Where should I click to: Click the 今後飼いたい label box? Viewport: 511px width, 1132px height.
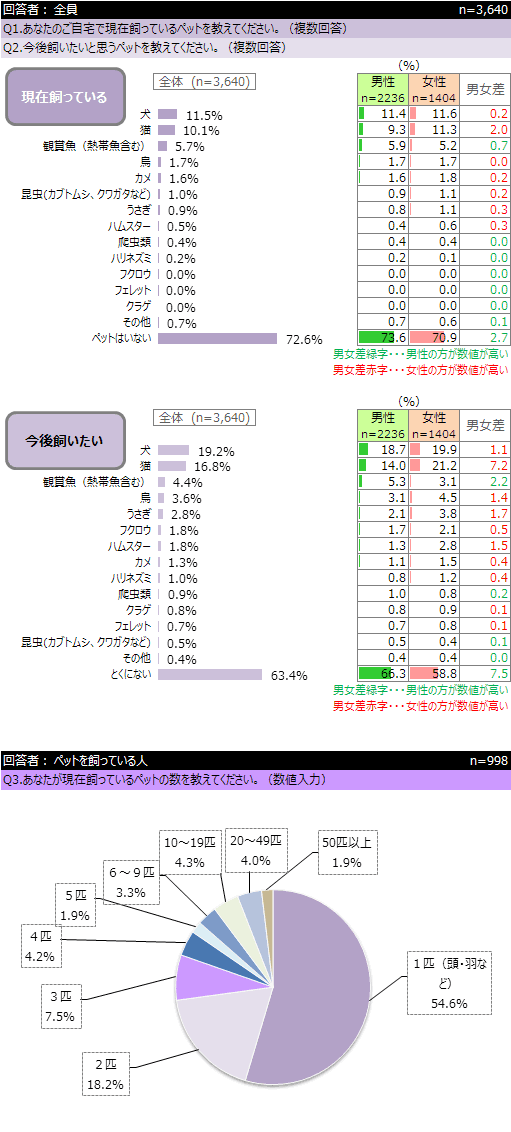pyautogui.click(x=66, y=440)
